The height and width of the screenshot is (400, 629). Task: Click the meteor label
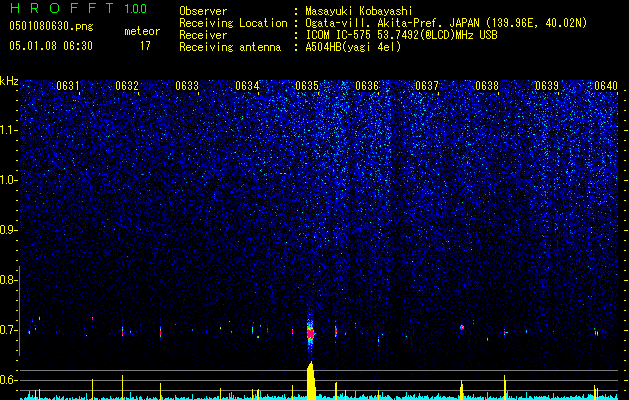(142, 31)
